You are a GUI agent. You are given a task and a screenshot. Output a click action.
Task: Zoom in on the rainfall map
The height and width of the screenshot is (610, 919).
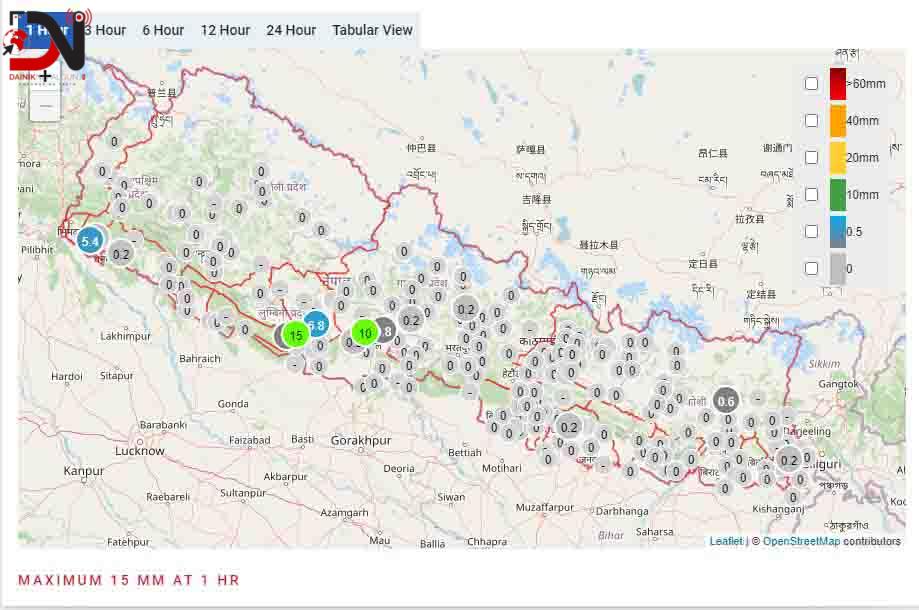(46, 76)
